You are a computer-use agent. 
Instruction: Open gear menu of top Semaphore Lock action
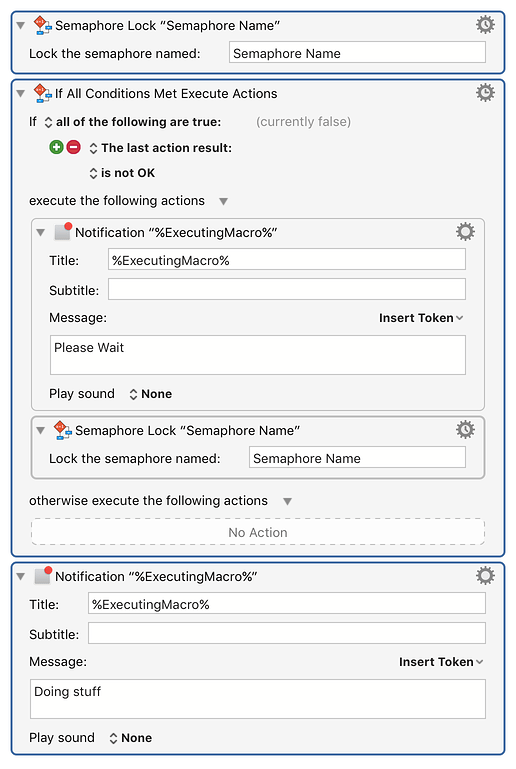[x=485, y=25]
